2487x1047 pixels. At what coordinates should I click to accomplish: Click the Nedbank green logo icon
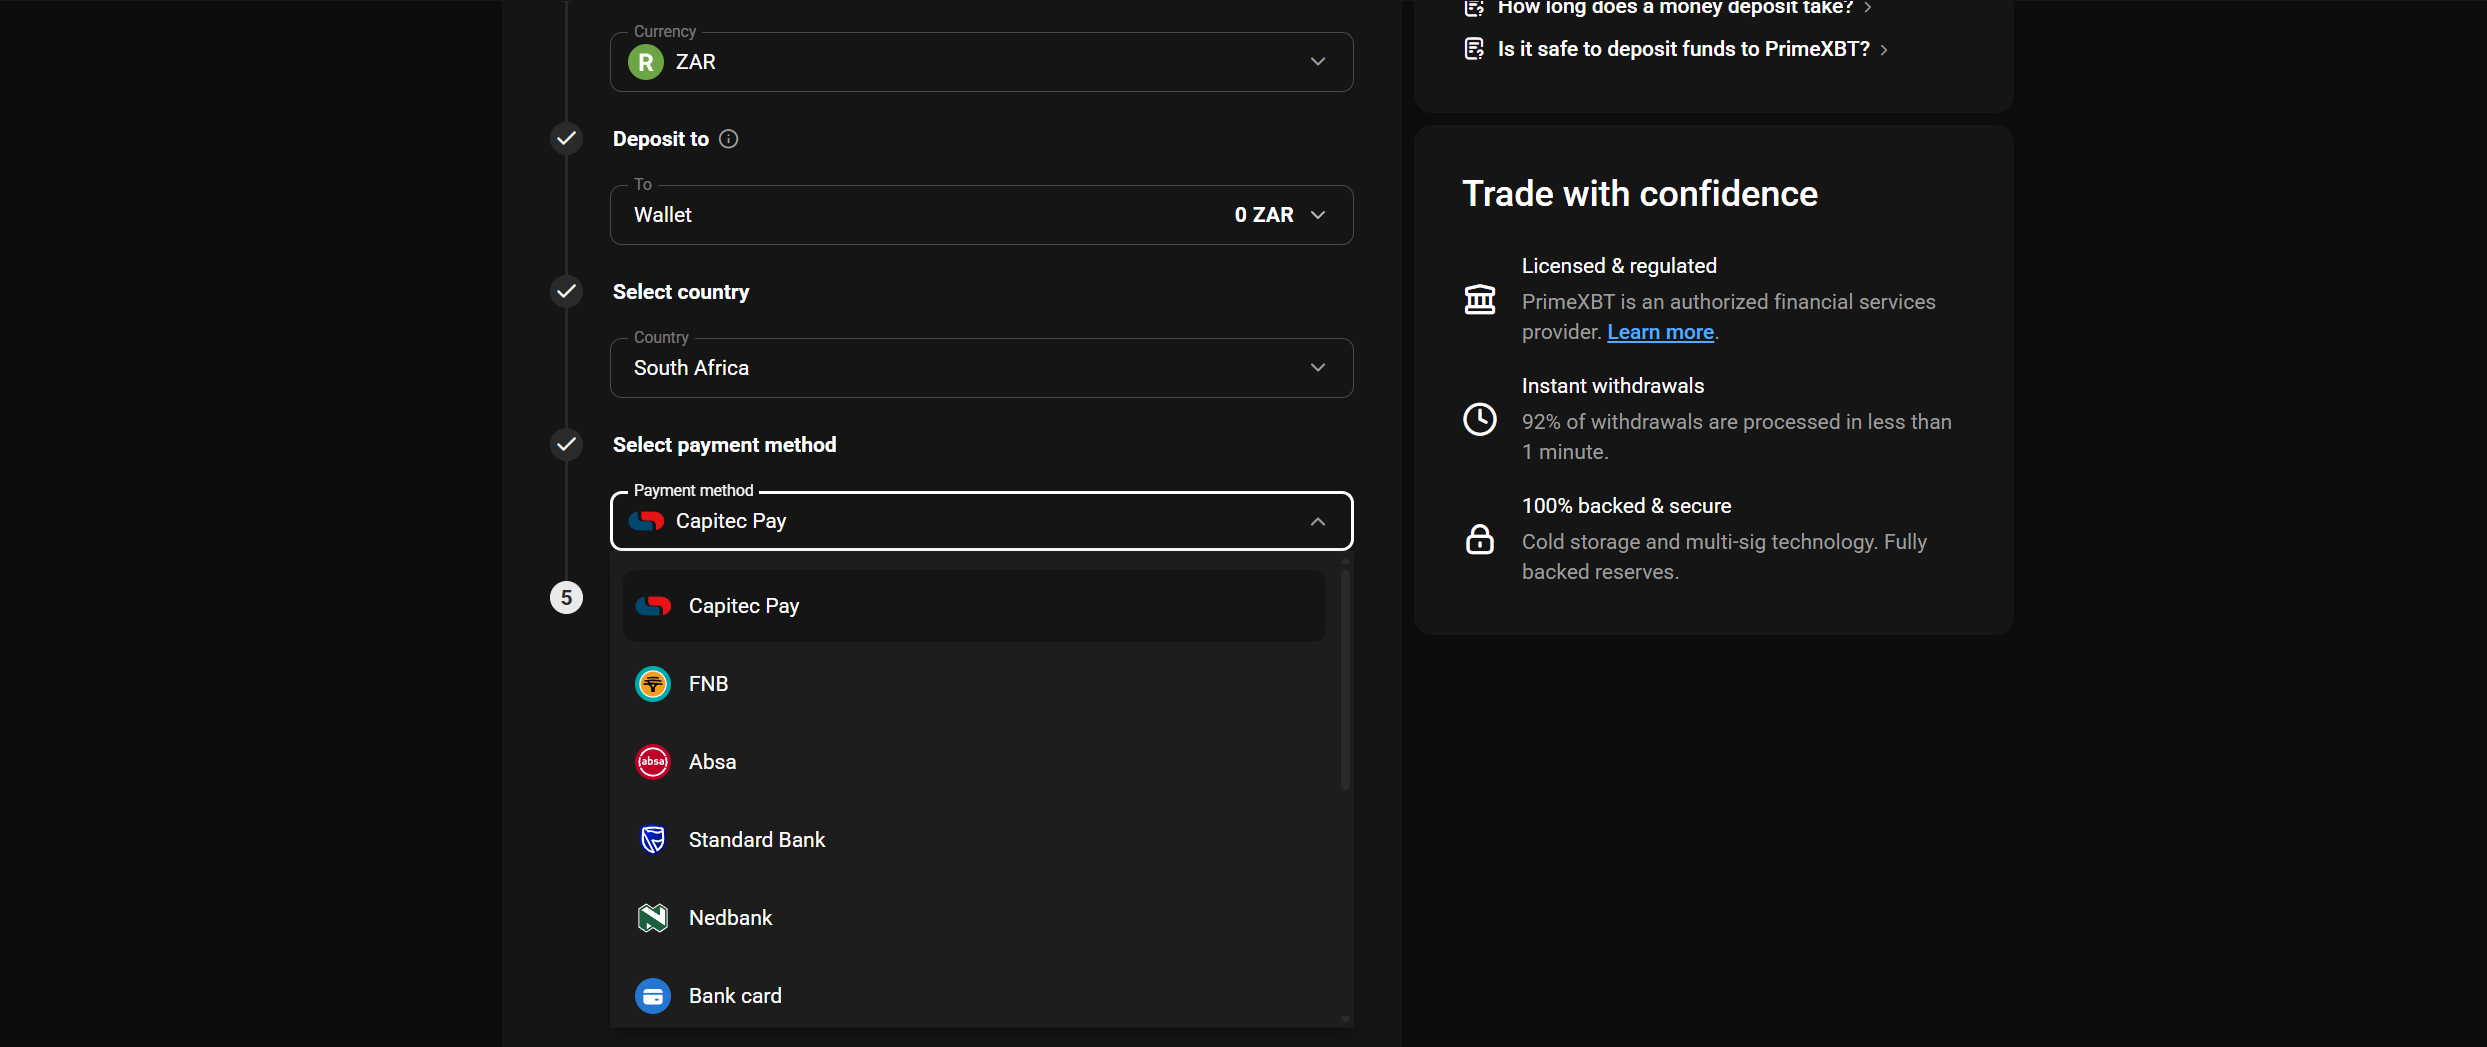tap(653, 918)
